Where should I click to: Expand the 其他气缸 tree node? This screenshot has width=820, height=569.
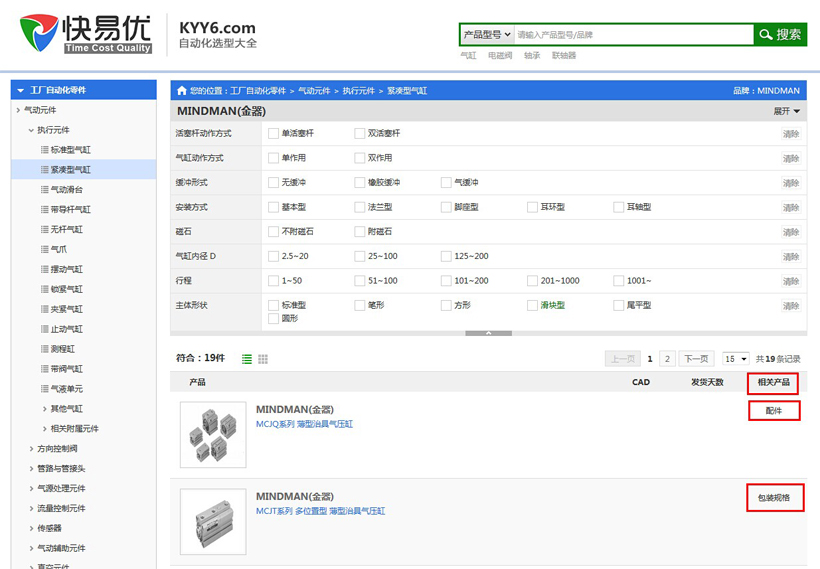pyautogui.click(x=44, y=408)
